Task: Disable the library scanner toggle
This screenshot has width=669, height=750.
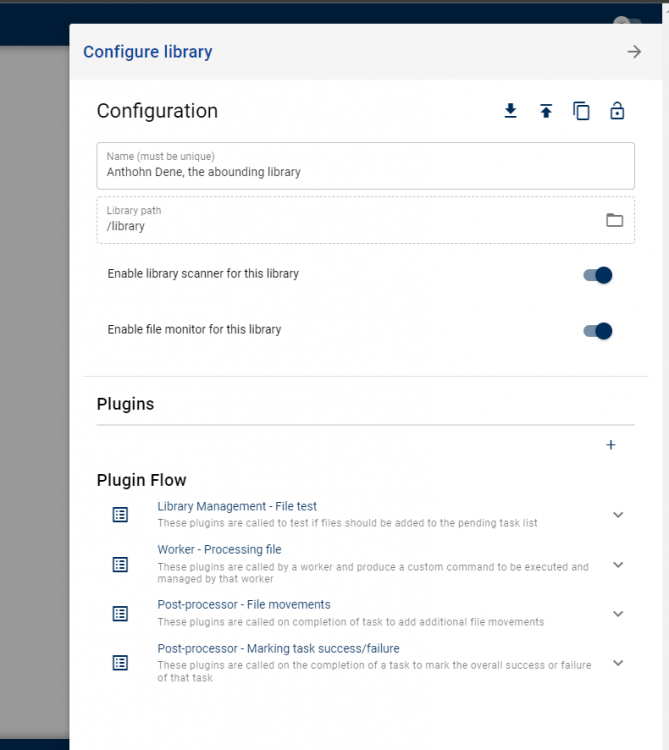Action: pos(598,275)
